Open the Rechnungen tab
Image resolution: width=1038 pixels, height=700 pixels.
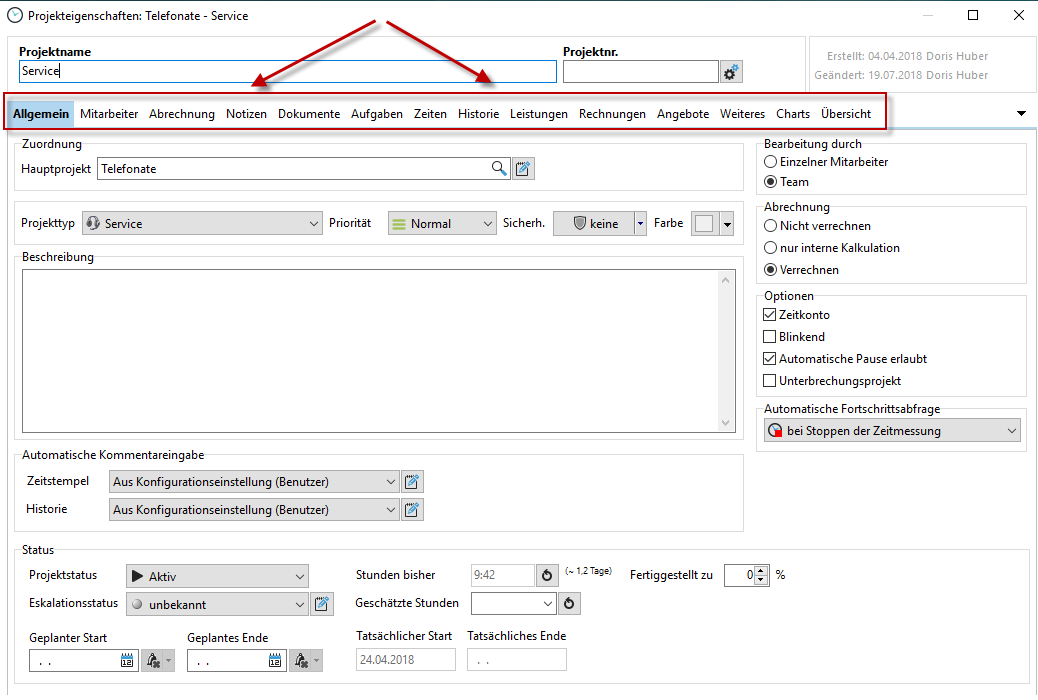tap(612, 114)
